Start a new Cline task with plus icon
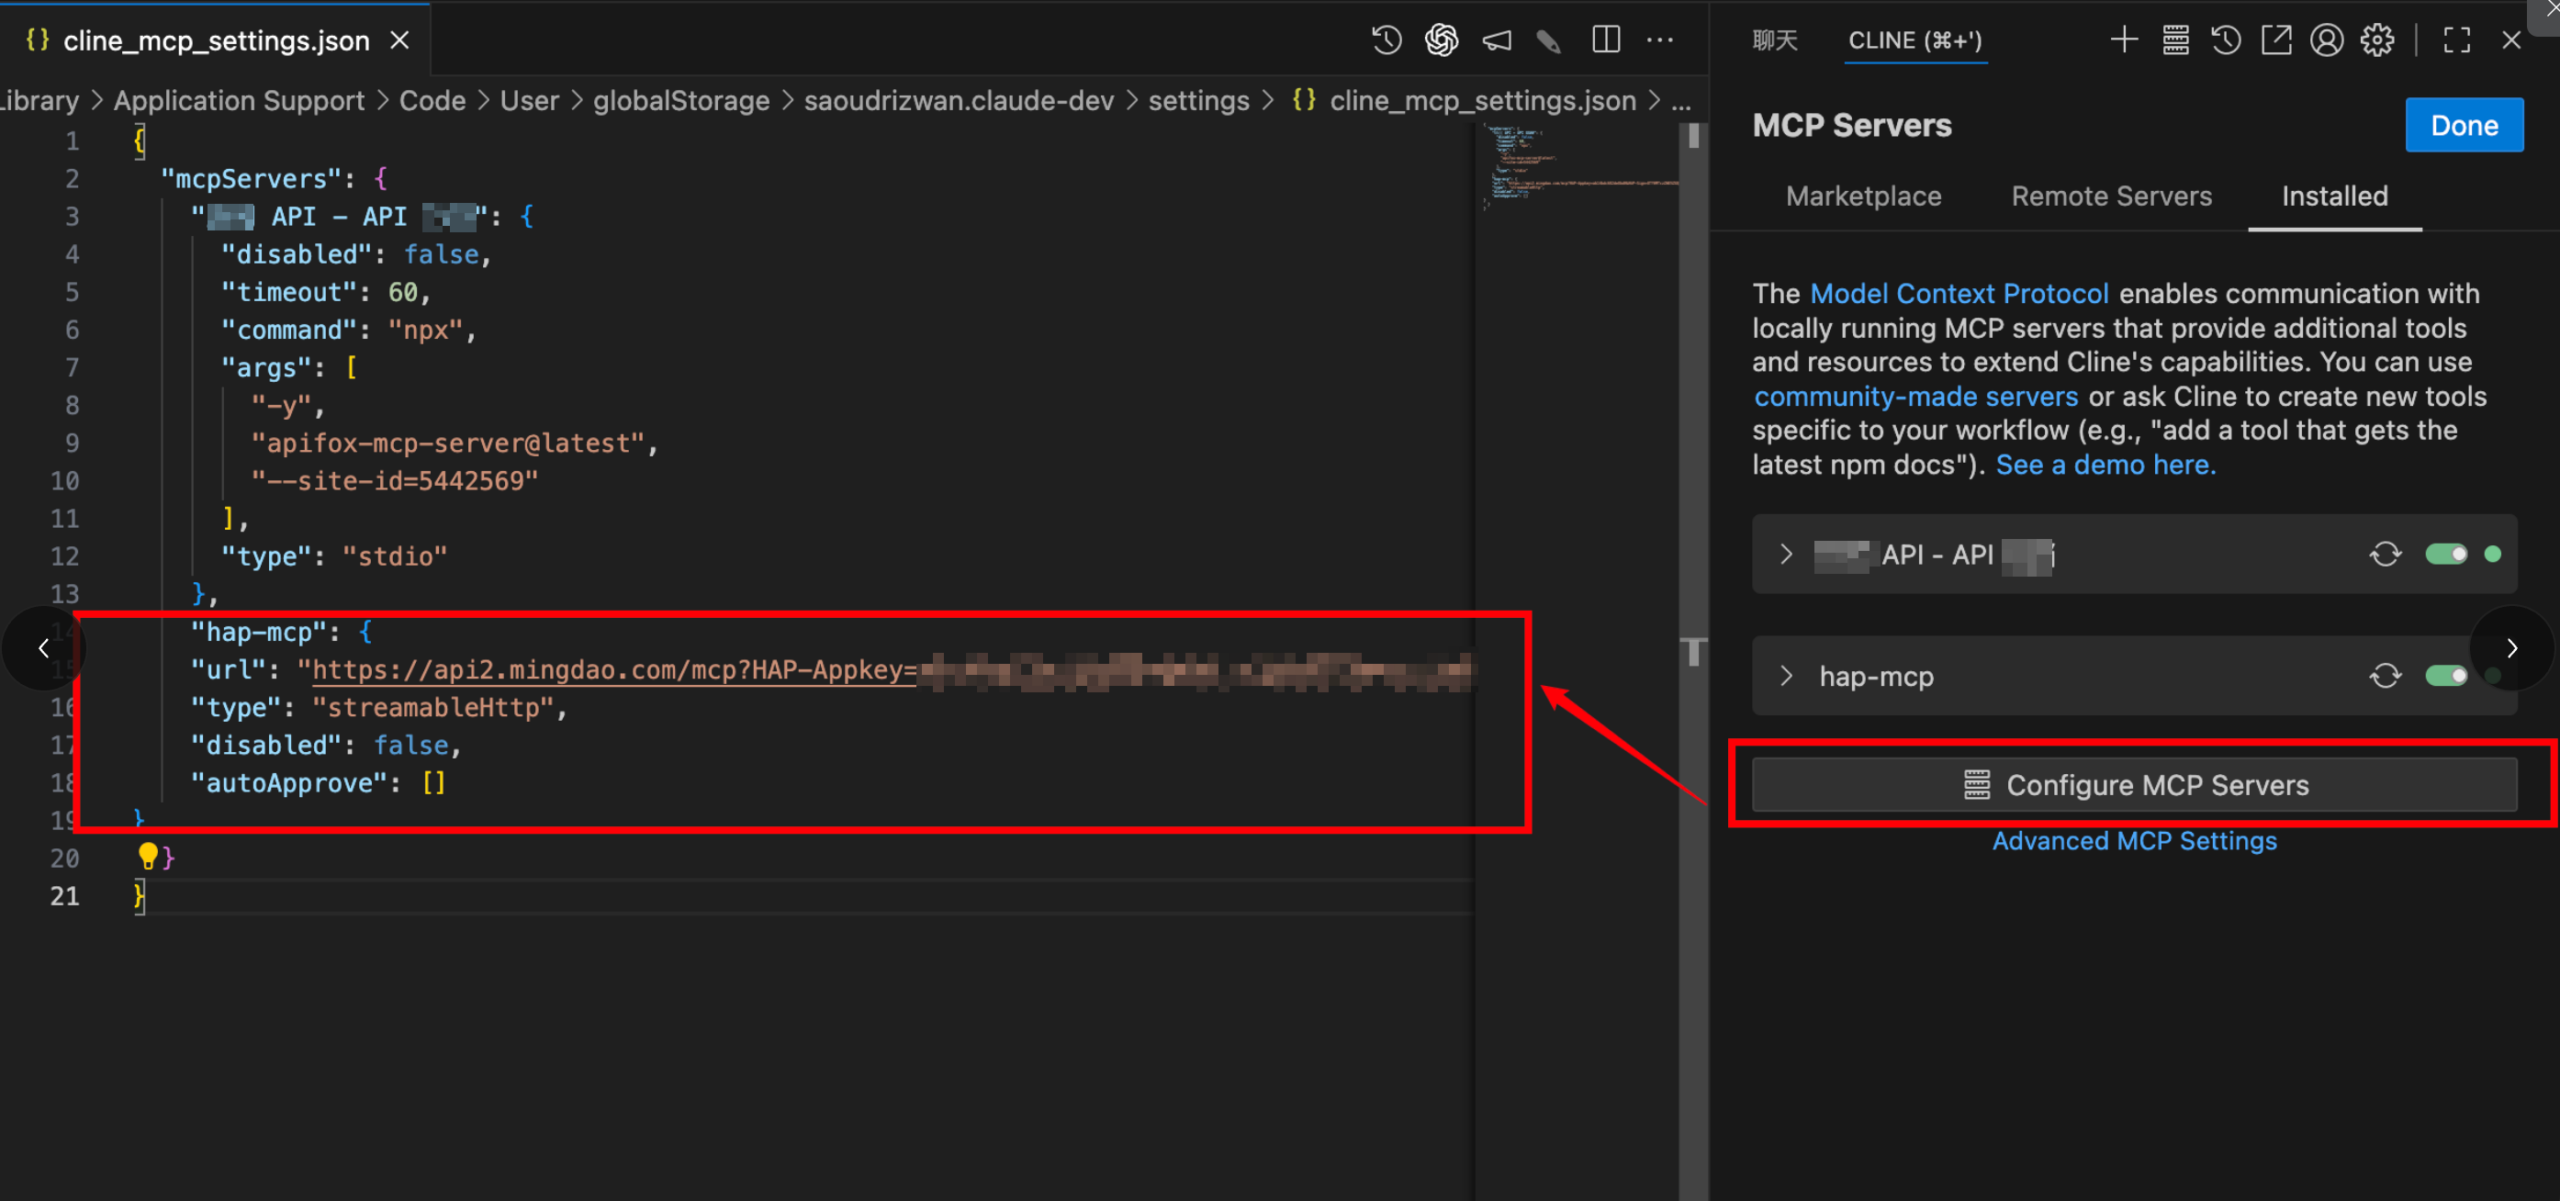This screenshot has width=2560, height=1201. (2123, 40)
